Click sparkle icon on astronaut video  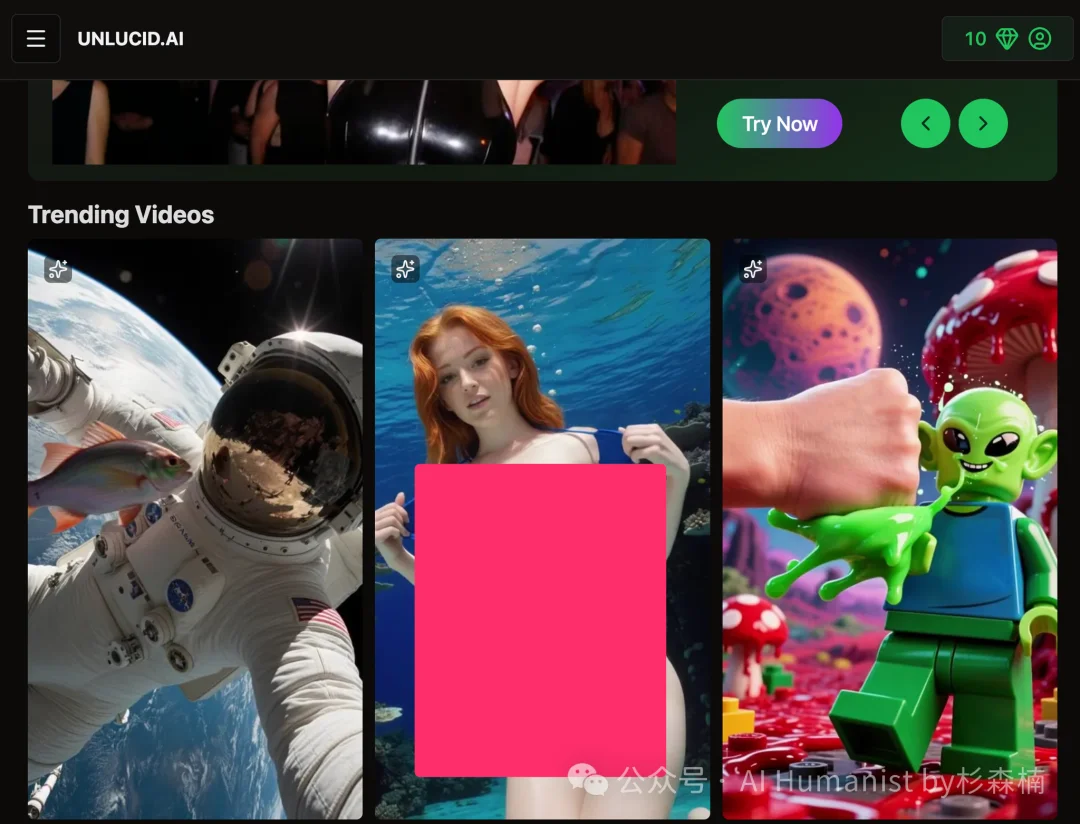click(x=58, y=269)
